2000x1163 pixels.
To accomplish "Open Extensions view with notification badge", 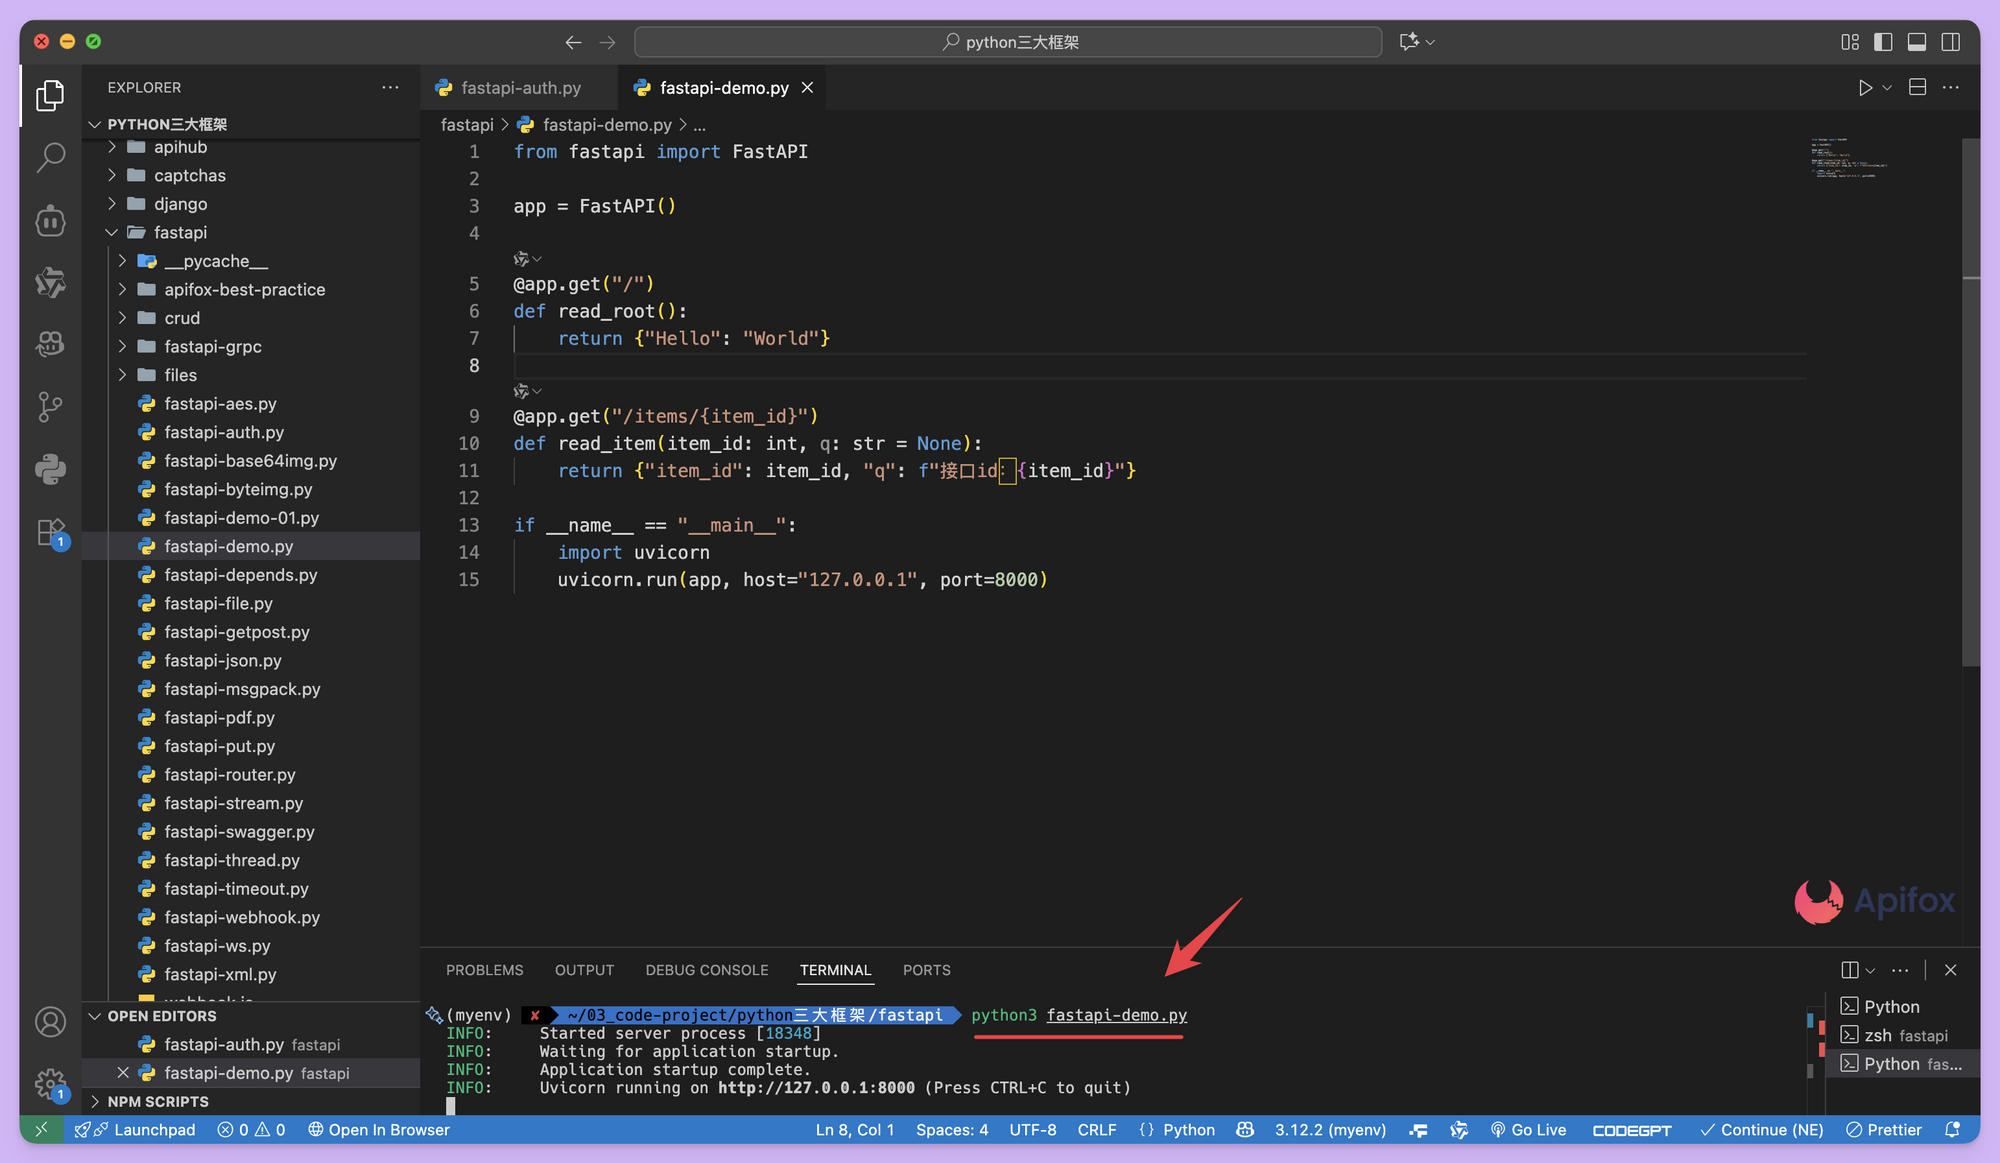I will coord(50,532).
